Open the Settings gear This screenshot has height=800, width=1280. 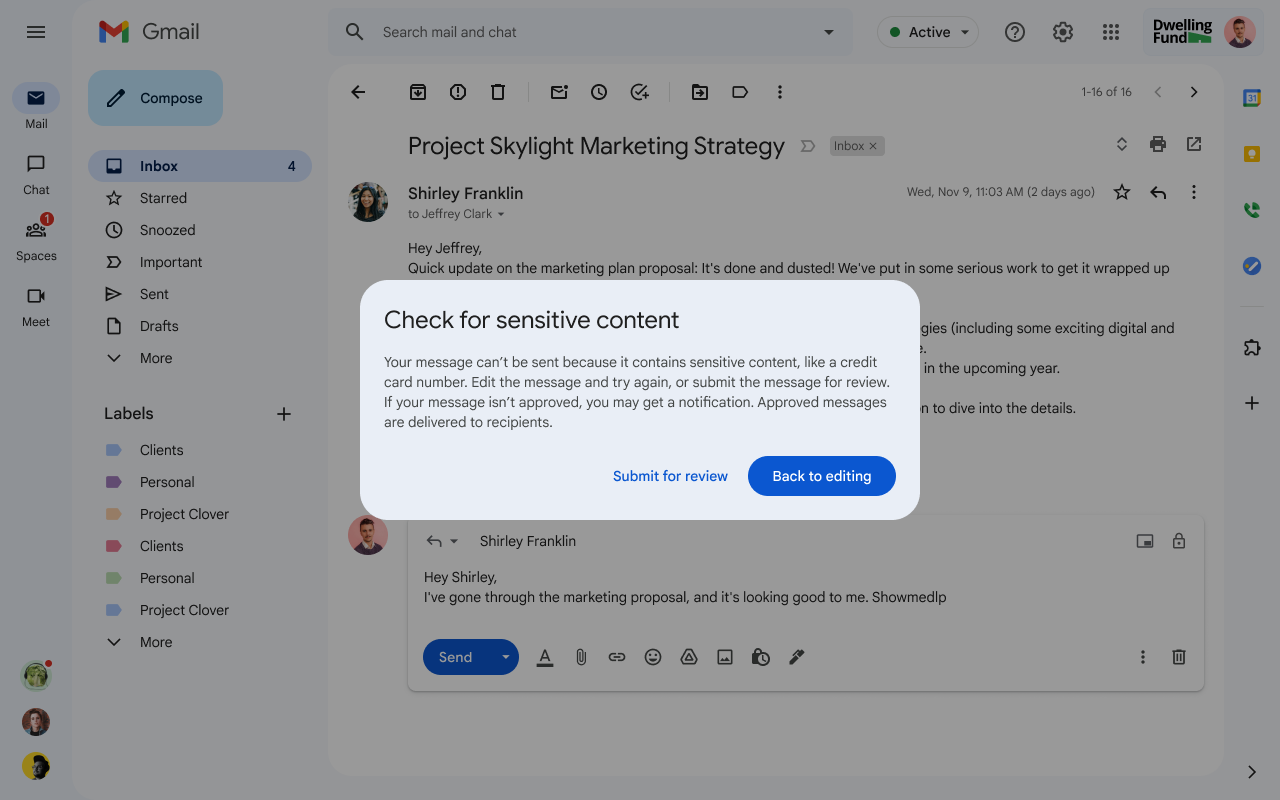pyautogui.click(x=1063, y=32)
